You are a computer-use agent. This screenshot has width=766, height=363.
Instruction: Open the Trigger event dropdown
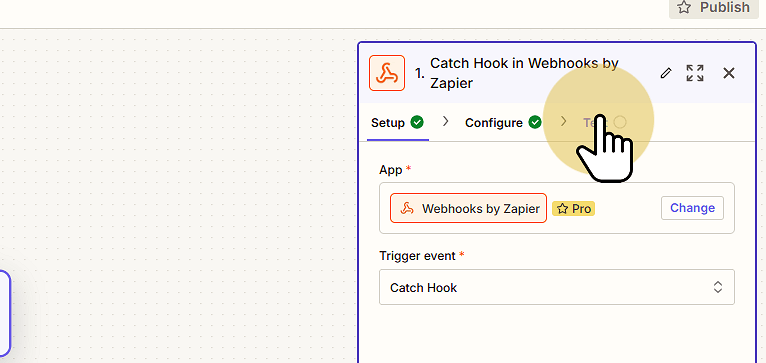point(557,287)
